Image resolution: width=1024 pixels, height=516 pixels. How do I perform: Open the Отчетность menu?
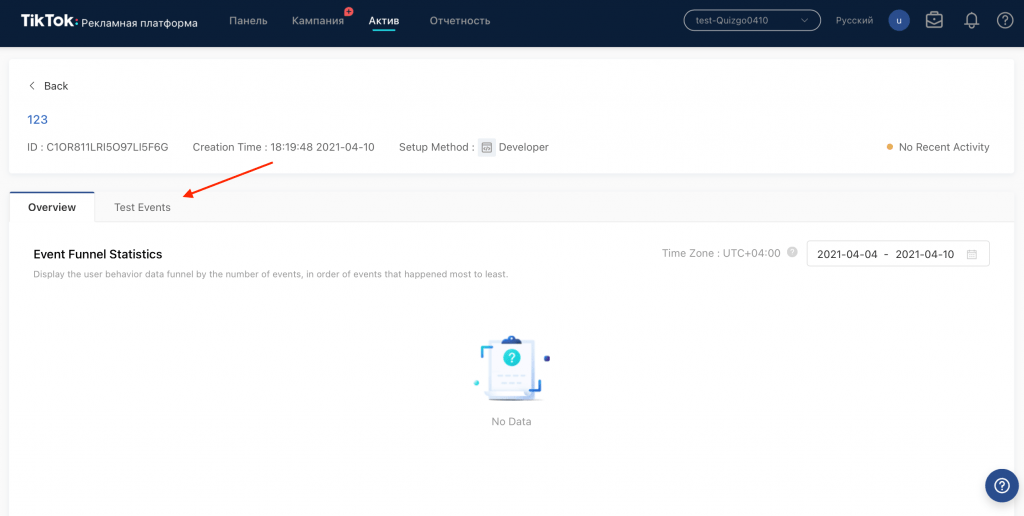[x=460, y=20]
